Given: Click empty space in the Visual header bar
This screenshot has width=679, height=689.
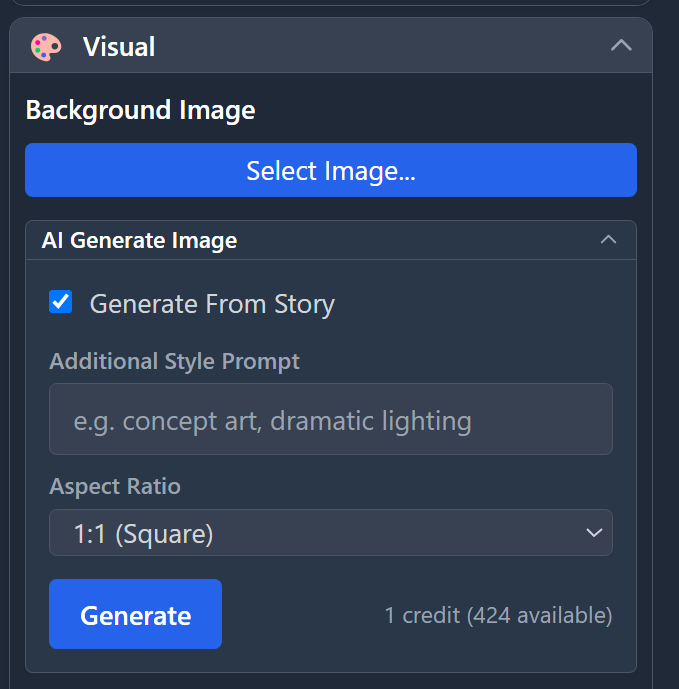Looking at the screenshot, I should coord(380,46).
